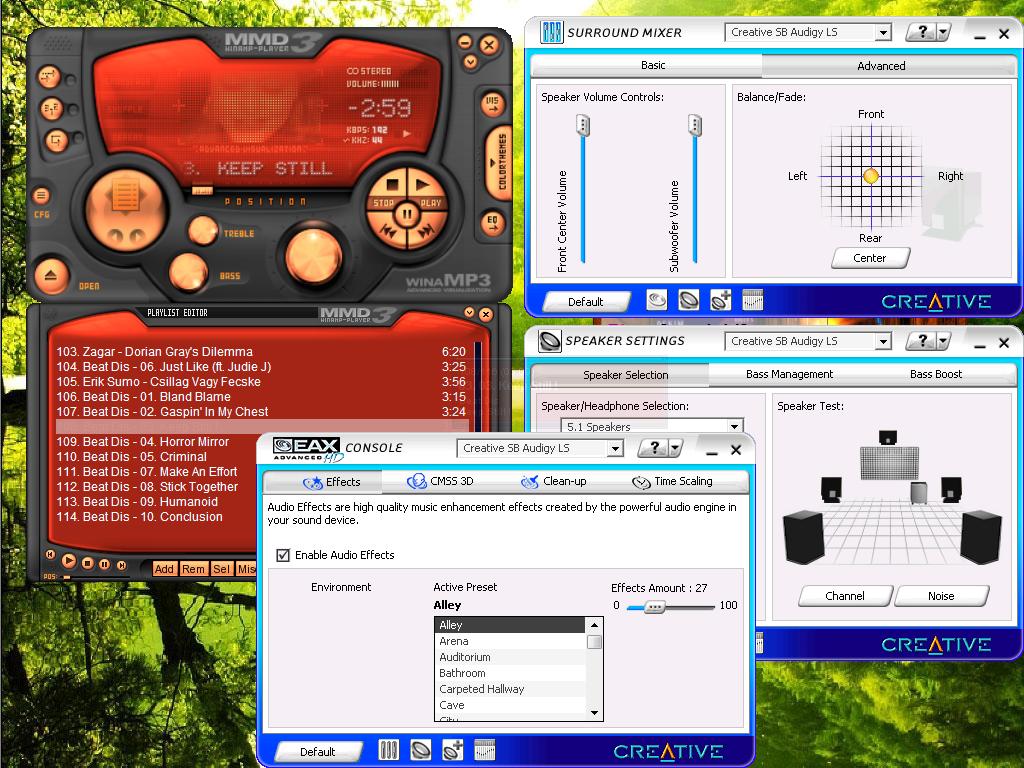Click down arrow of preset list scrollbar
This screenshot has width=1024, height=768.
tap(594, 713)
